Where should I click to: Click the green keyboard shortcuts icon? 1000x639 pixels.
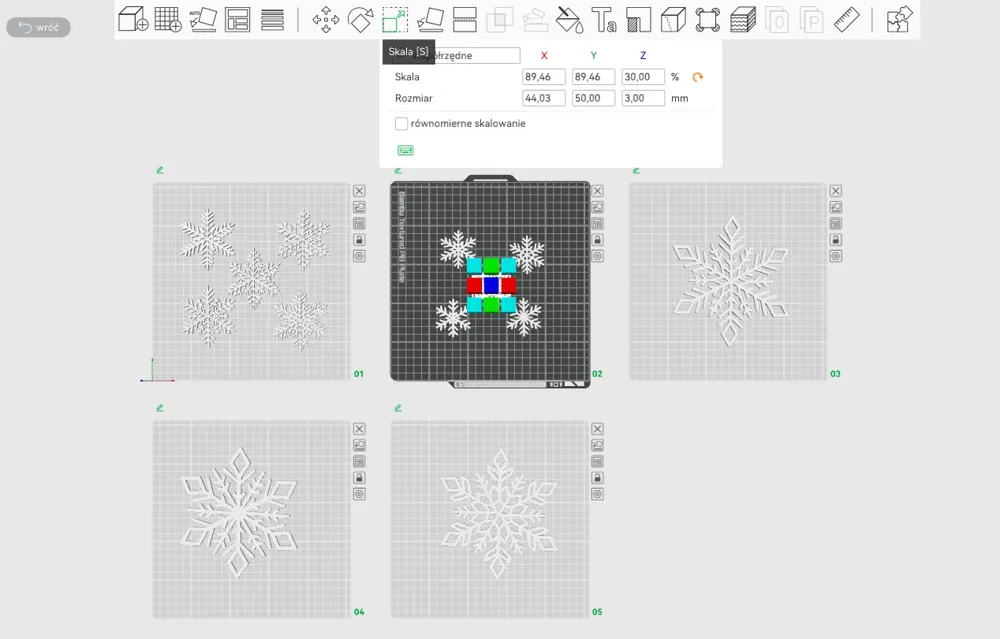406,150
